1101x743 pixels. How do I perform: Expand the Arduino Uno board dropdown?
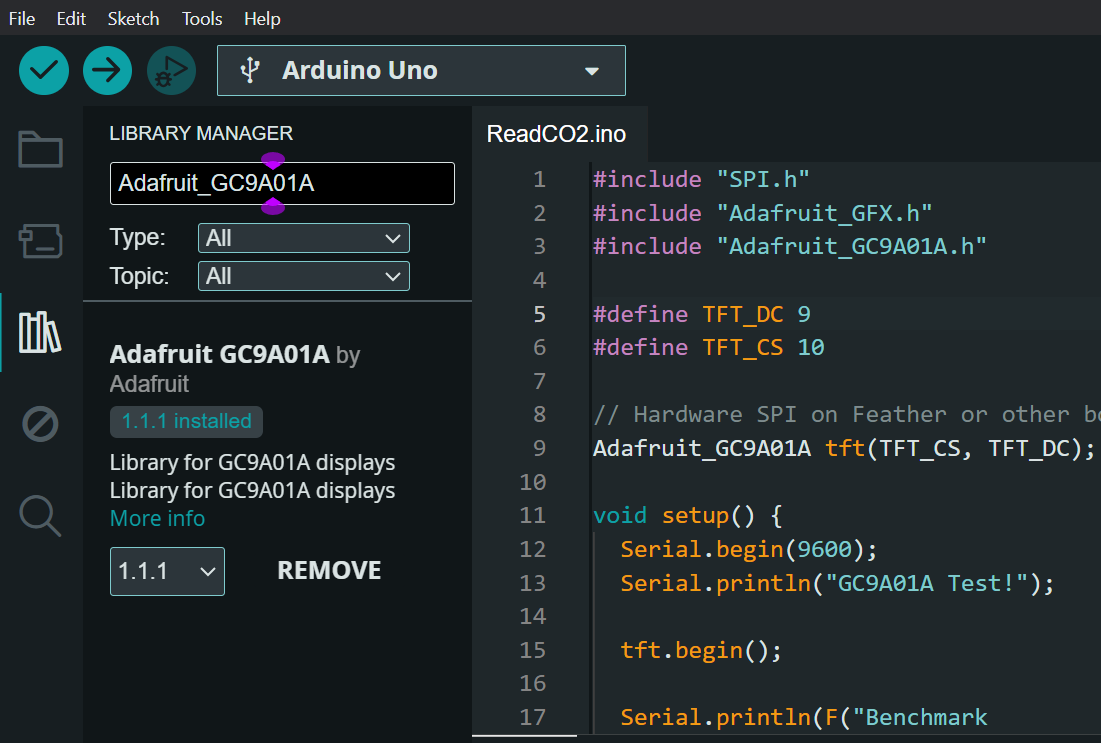(x=591, y=71)
